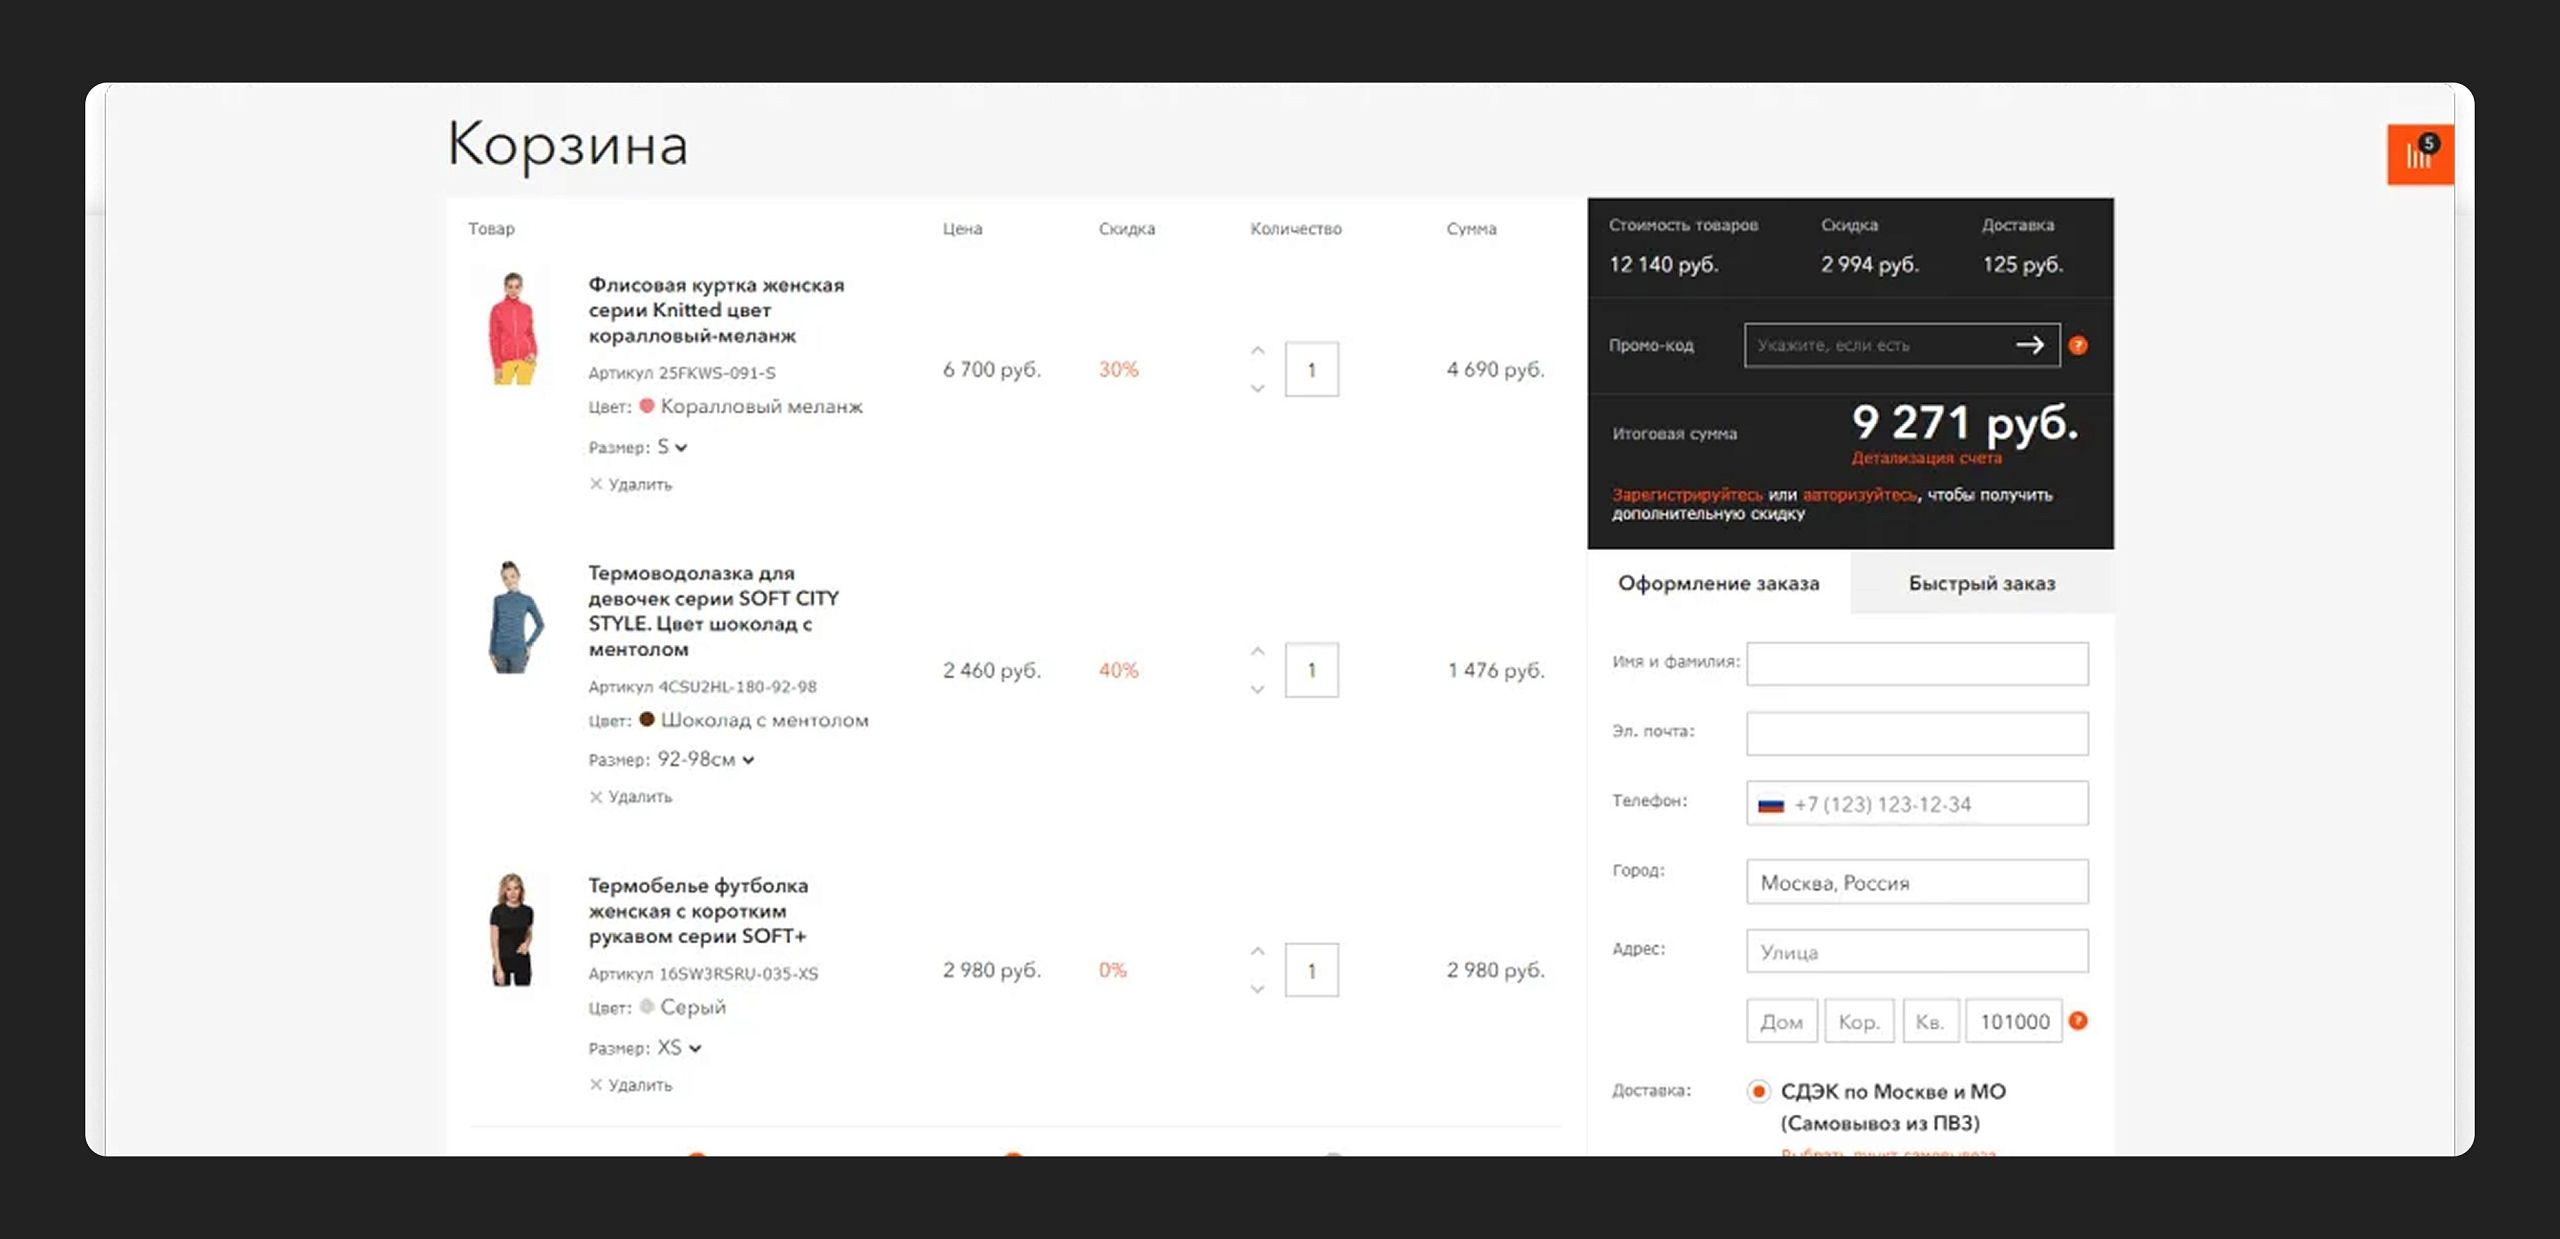Open the fleece jacket product thumbnail
Screen dimensions: 2560x1239
point(514,328)
